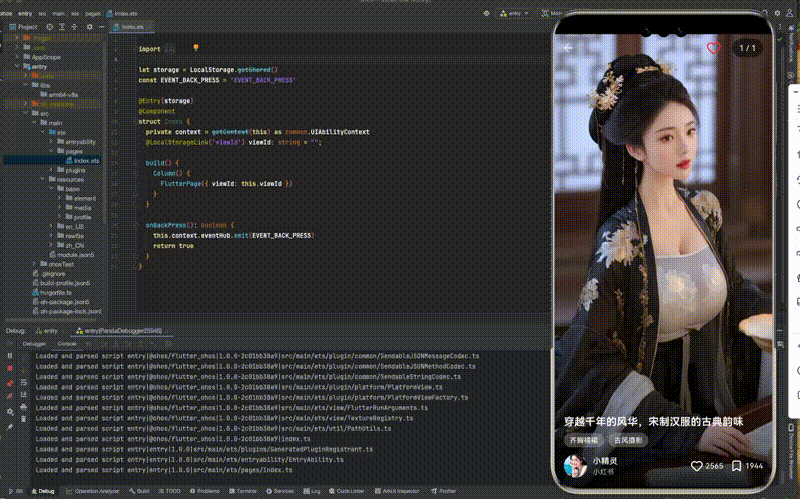Open the Services tool window

[x=280, y=491]
